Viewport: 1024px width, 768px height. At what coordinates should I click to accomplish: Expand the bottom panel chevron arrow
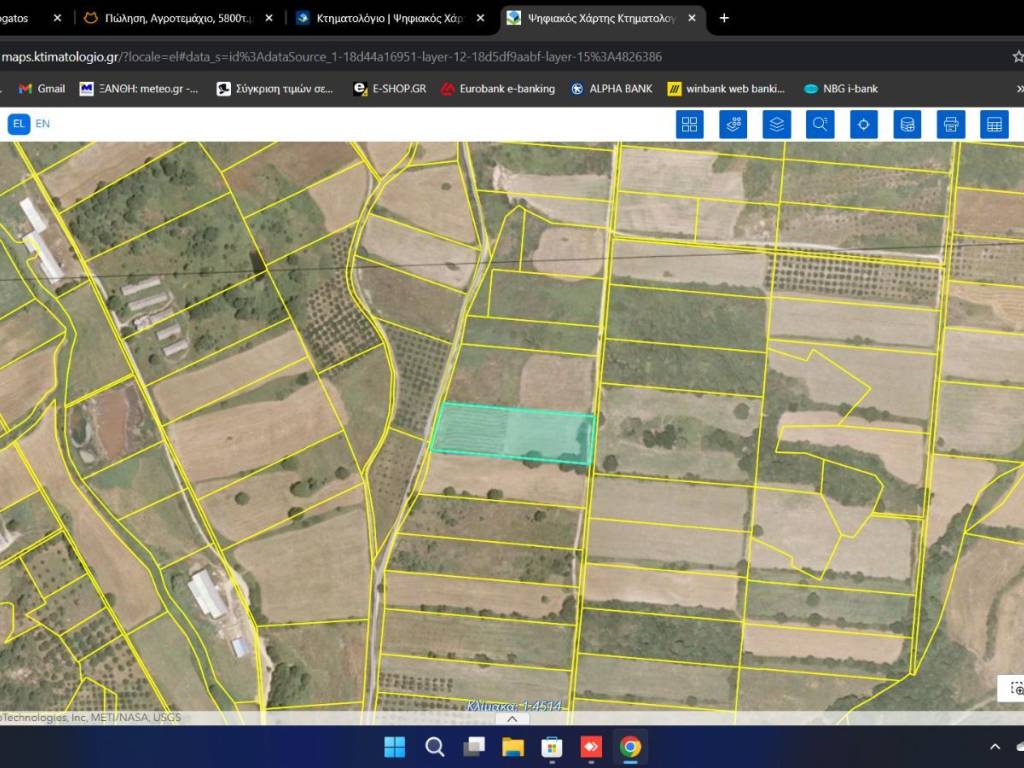[x=512, y=718]
